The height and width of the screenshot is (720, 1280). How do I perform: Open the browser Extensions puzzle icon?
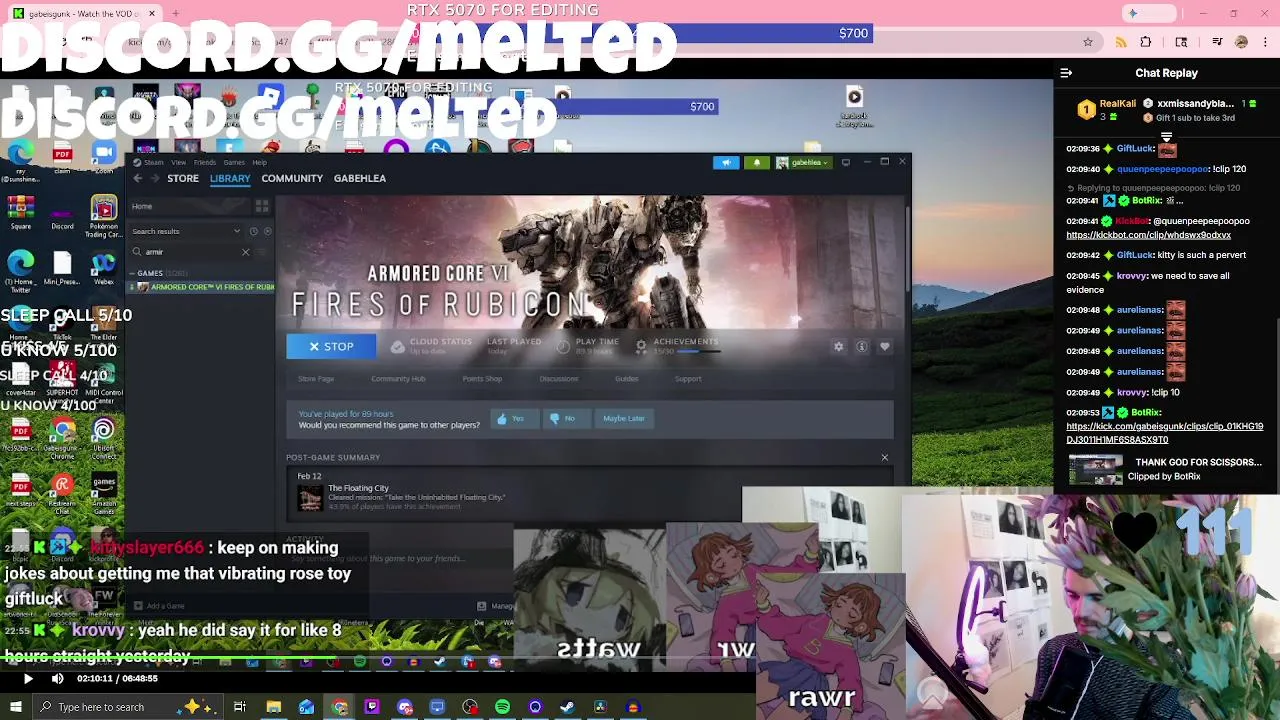pyautogui.click(x=1146, y=42)
